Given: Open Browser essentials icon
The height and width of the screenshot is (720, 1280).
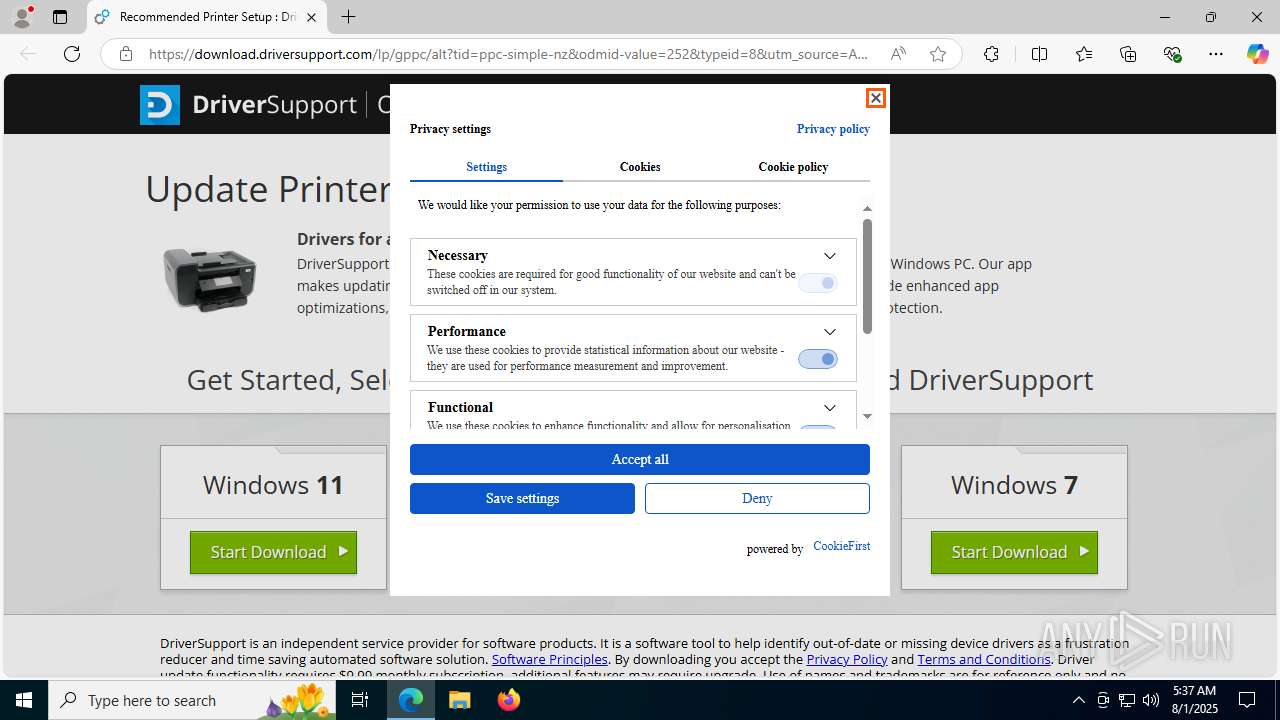Looking at the screenshot, I should pyautogui.click(x=1173, y=54).
